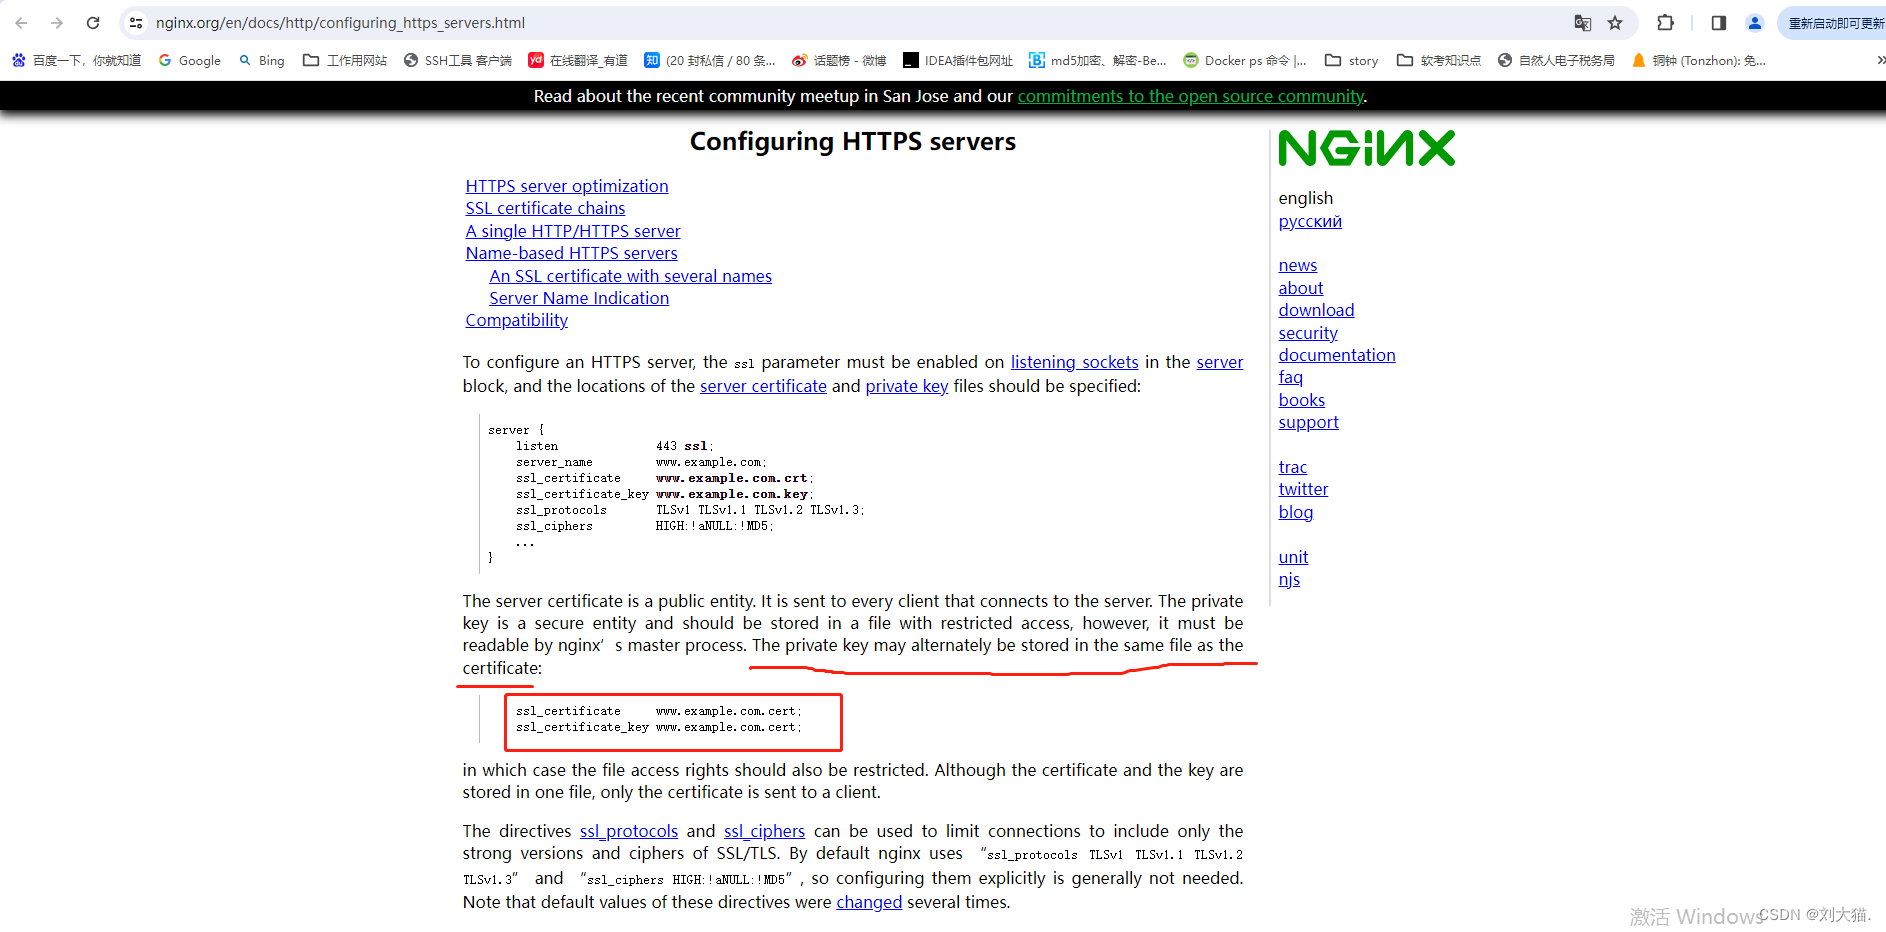Open the 自然人电子税务局 bookmark

click(x=1556, y=61)
